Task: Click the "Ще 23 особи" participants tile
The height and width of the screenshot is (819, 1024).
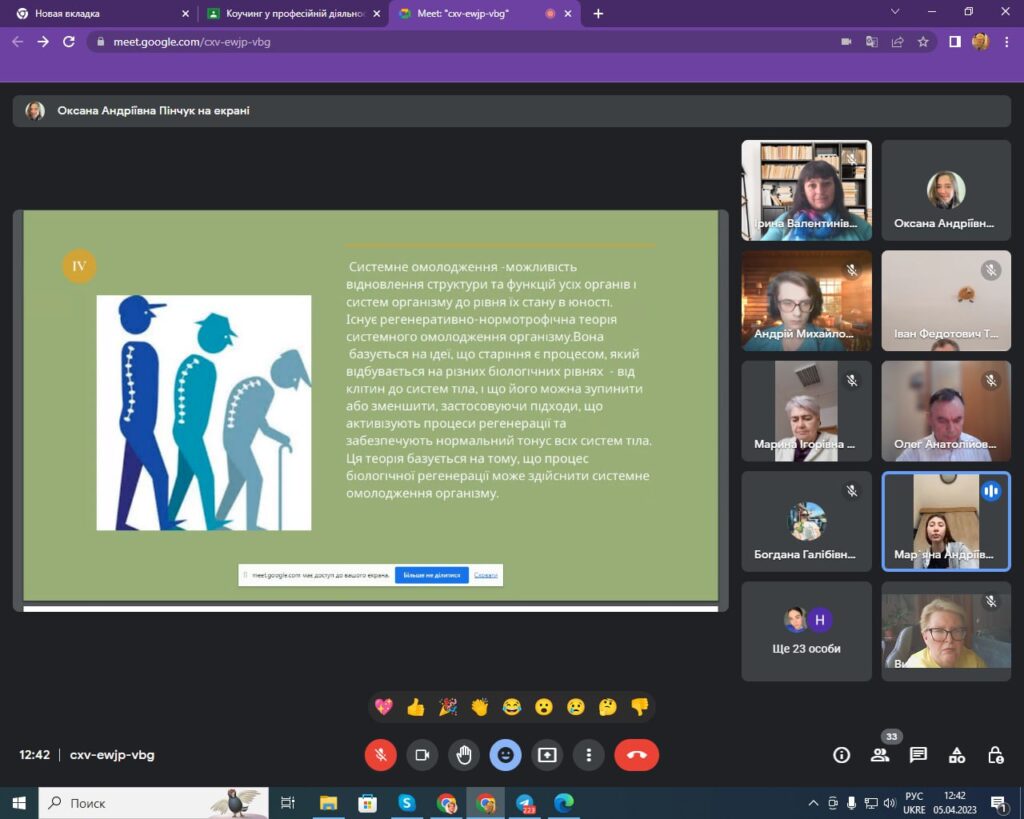Action: click(807, 631)
